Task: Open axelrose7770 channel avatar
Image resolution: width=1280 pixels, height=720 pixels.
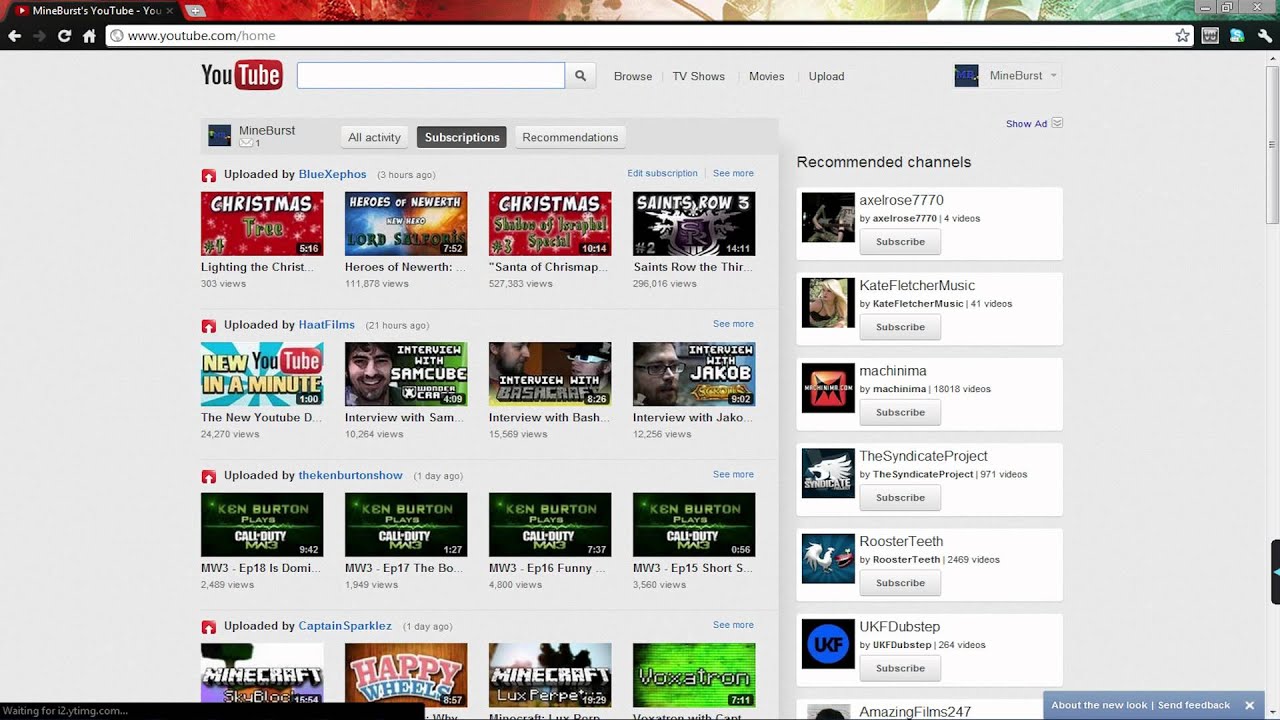Action: (x=828, y=217)
